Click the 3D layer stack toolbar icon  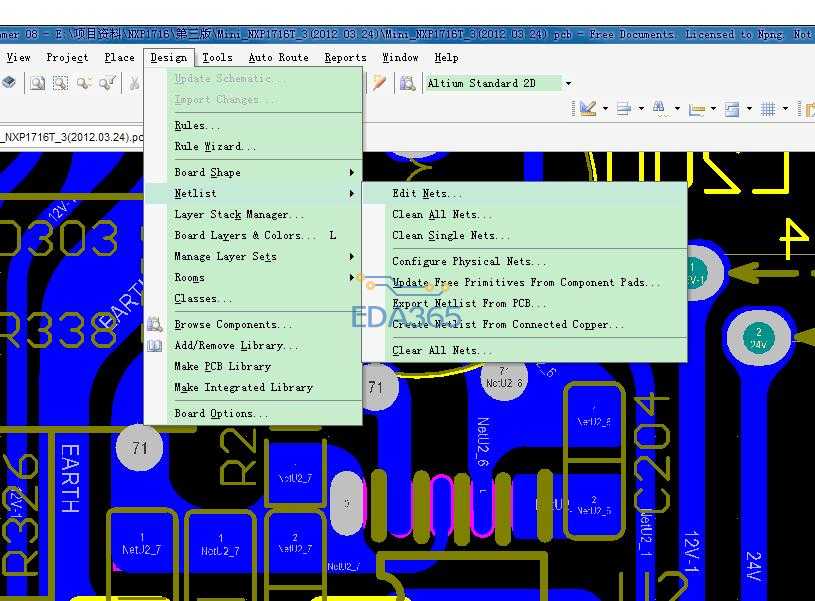[9, 83]
